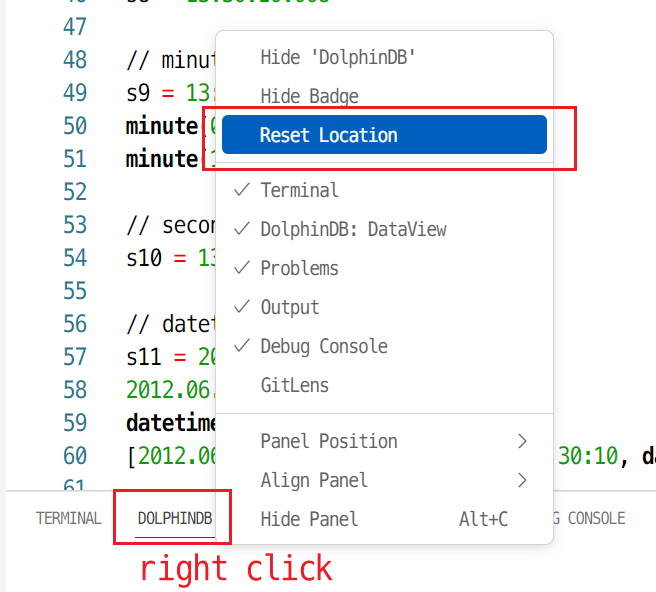Choose the Hide Badge menu entry
The height and width of the screenshot is (592, 656).
point(309,96)
